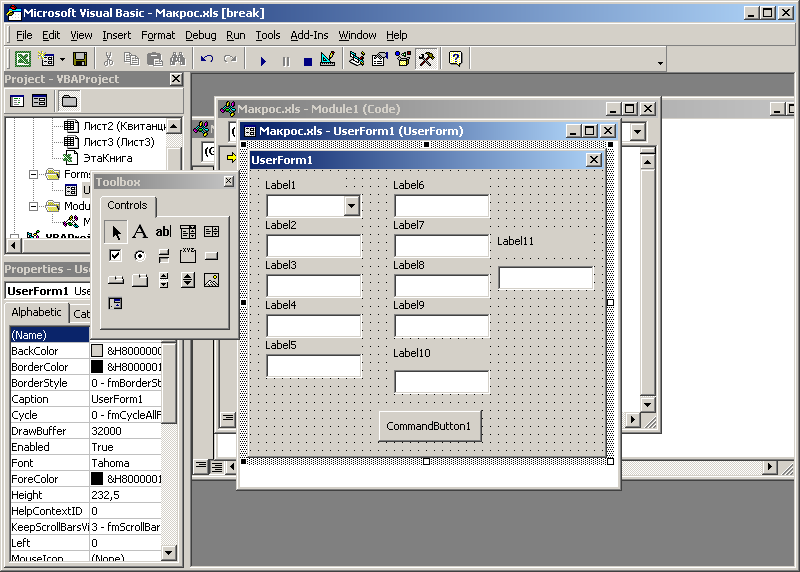Select the ToggleButton tool in Toolbox
The height and width of the screenshot is (572, 800).
tap(163, 256)
